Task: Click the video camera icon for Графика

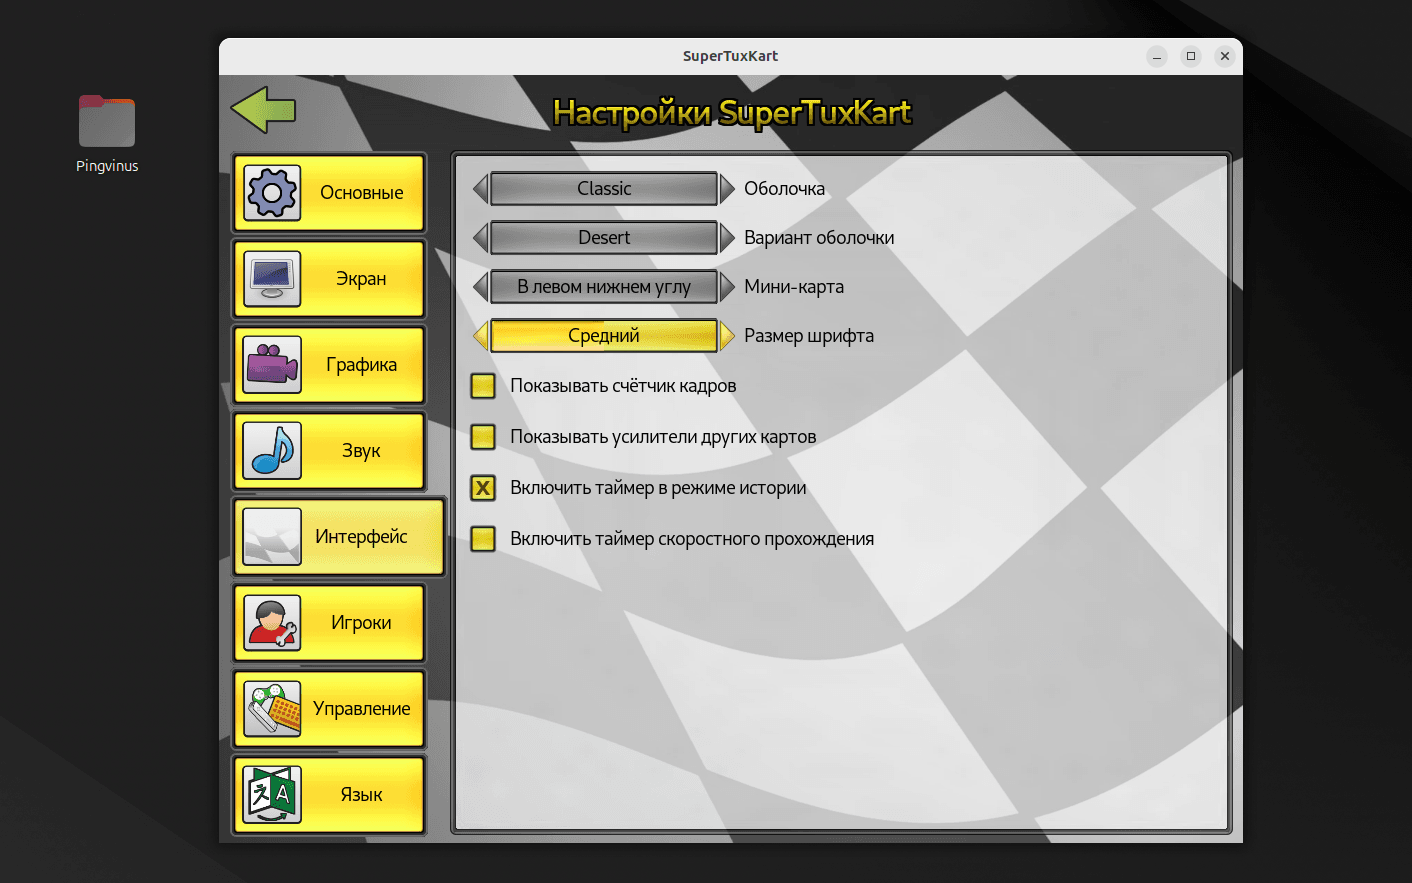Action: click(x=272, y=365)
